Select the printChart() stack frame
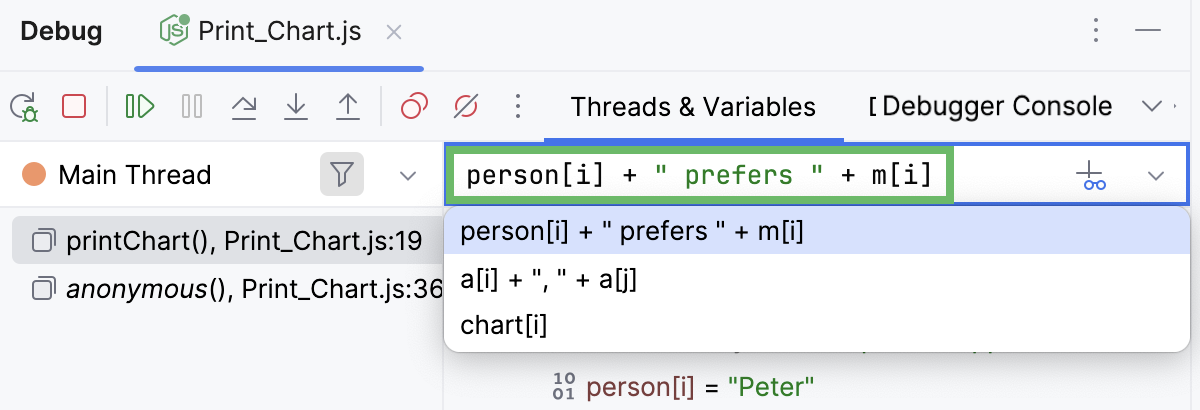1200x410 pixels. coord(227,240)
